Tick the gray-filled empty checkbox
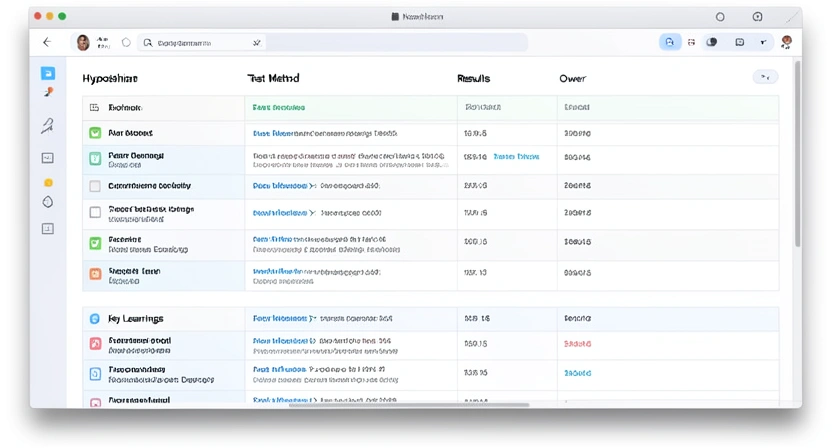Viewport: 832px width, 448px height. (x=95, y=186)
